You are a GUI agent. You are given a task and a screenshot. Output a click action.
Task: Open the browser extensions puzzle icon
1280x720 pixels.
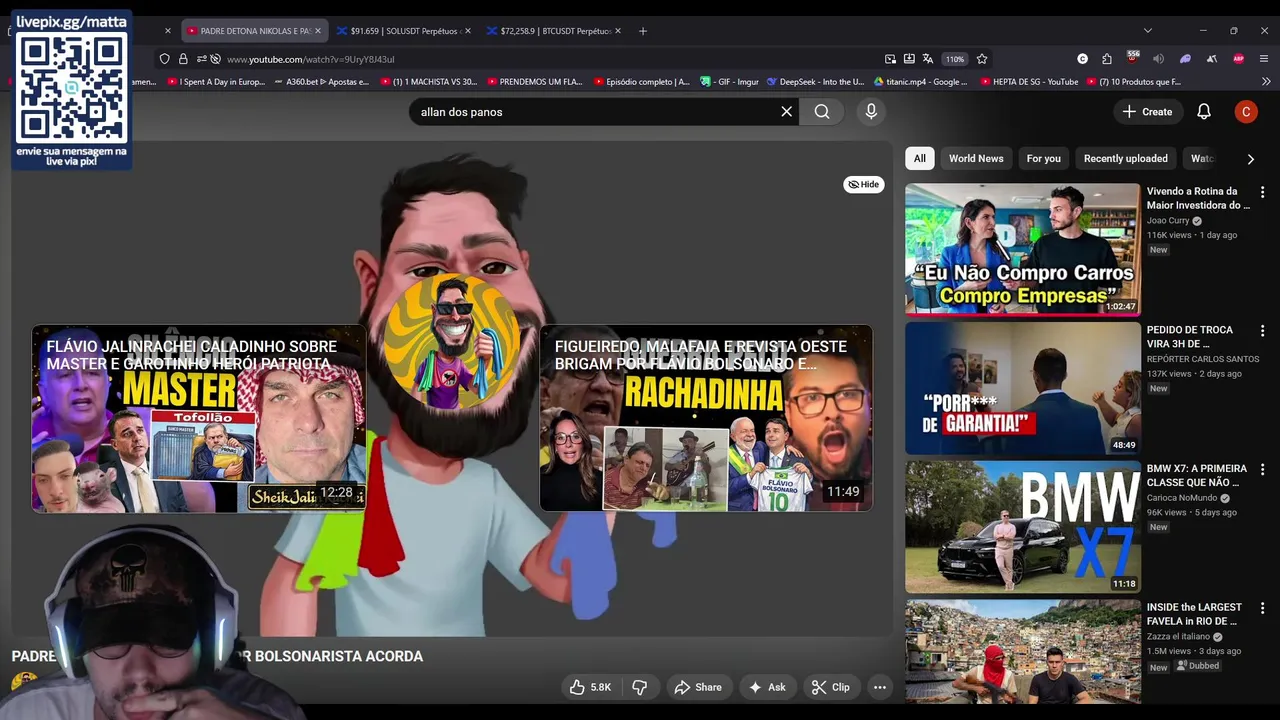[1107, 59]
